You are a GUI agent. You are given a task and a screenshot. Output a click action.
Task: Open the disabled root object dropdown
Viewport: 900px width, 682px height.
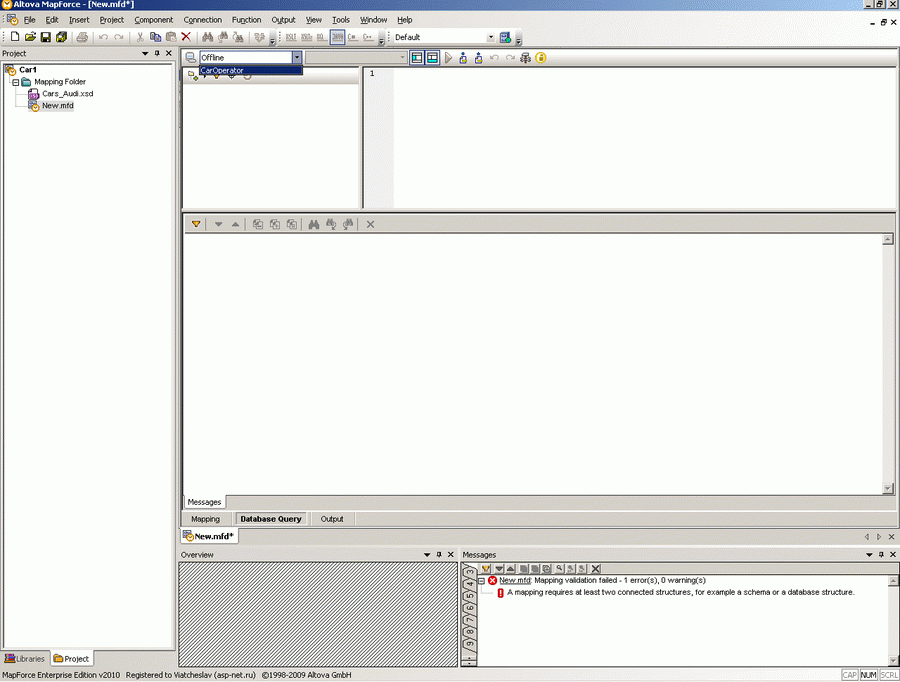[x=402, y=57]
